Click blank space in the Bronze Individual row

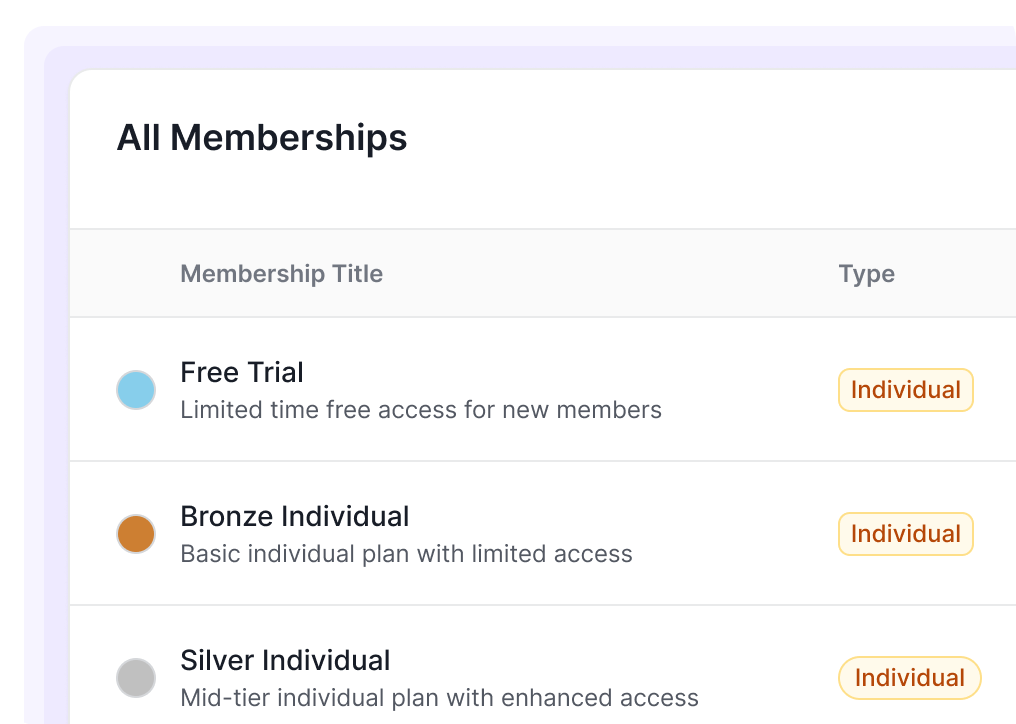pyautogui.click(x=740, y=534)
